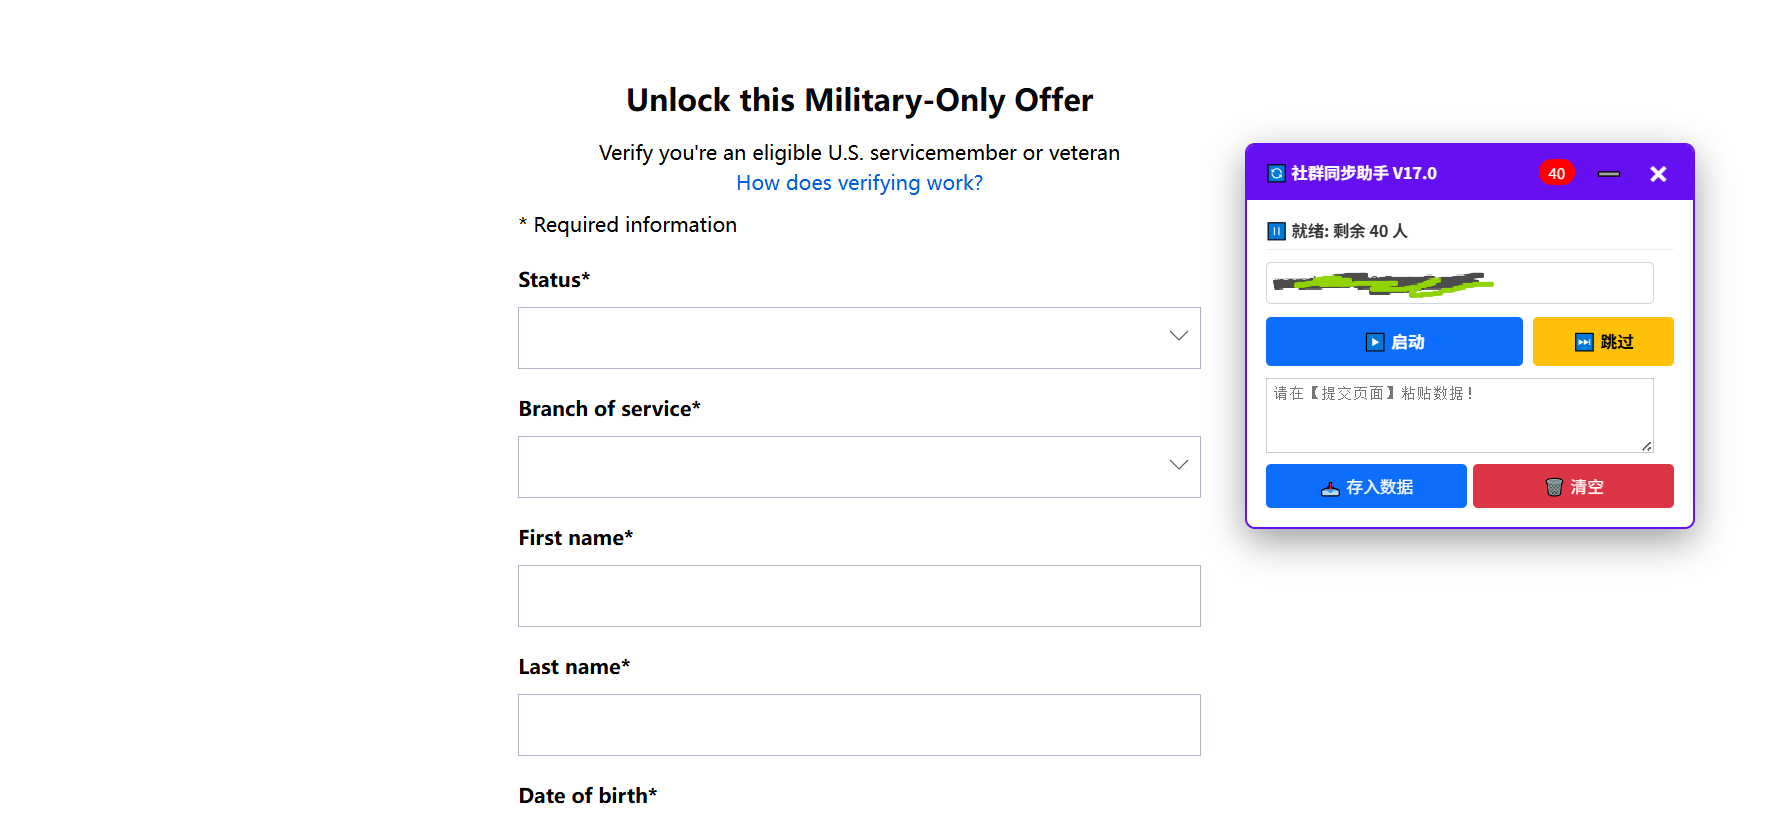Click the Date of birth label
Viewport: 1765px width, 815px height.
tap(587, 796)
